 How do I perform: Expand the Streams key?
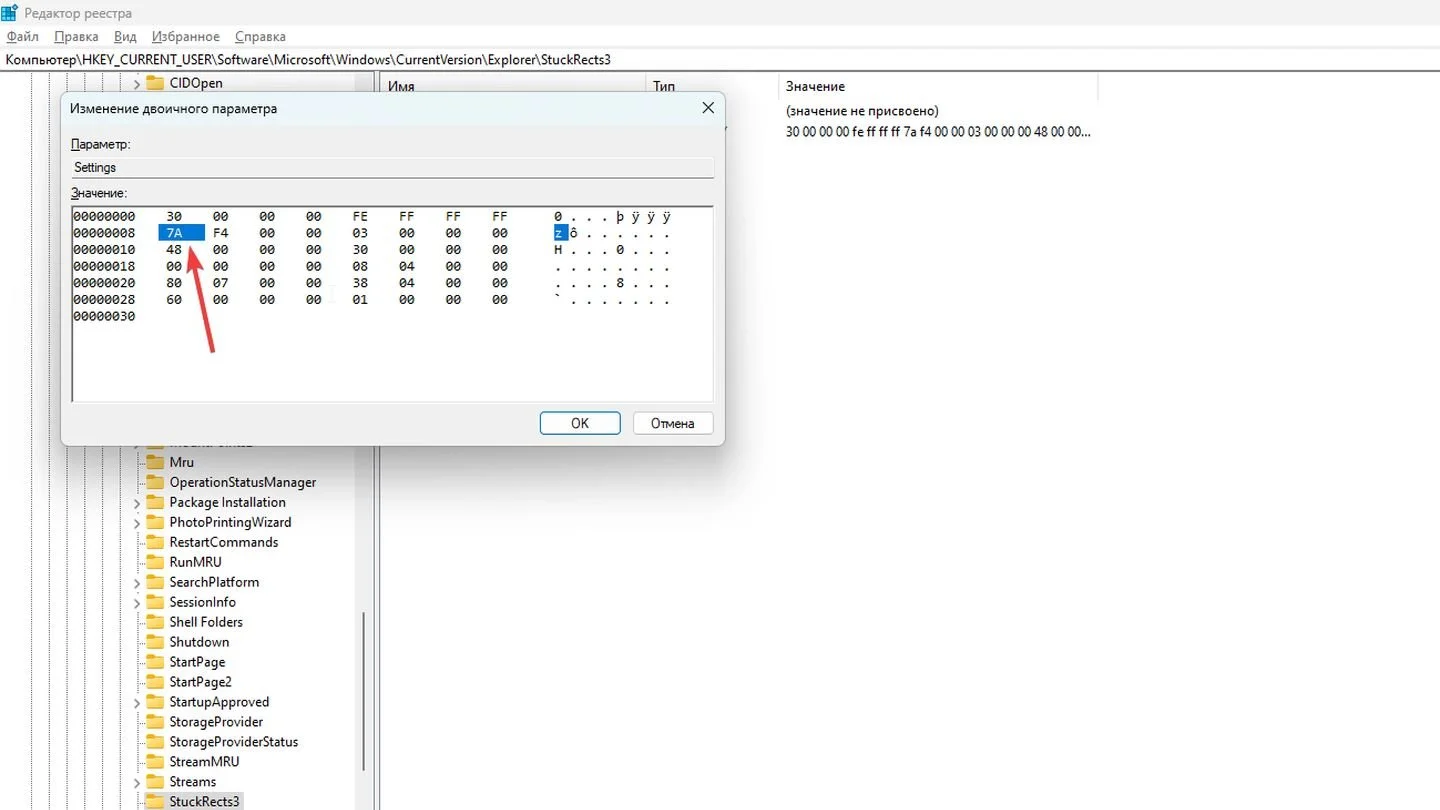click(137, 782)
